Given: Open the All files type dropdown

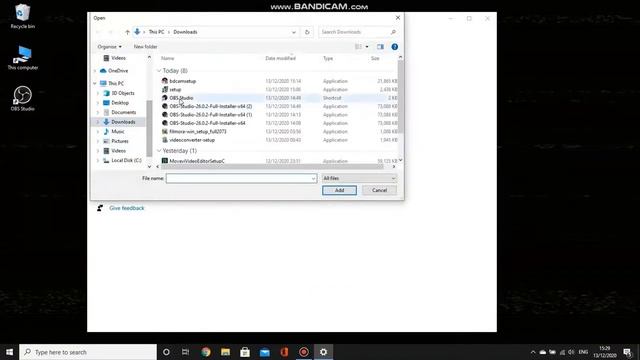Looking at the screenshot, I should 359,178.
